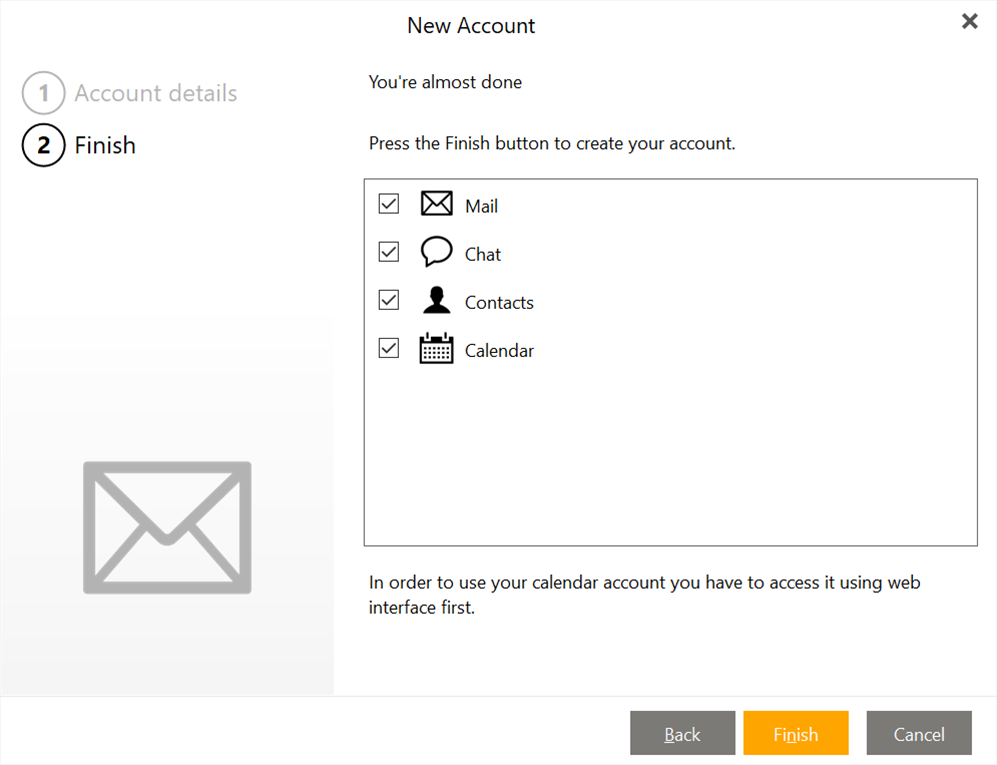Click the Back button
Screen dimensions: 997x765
click(682, 733)
